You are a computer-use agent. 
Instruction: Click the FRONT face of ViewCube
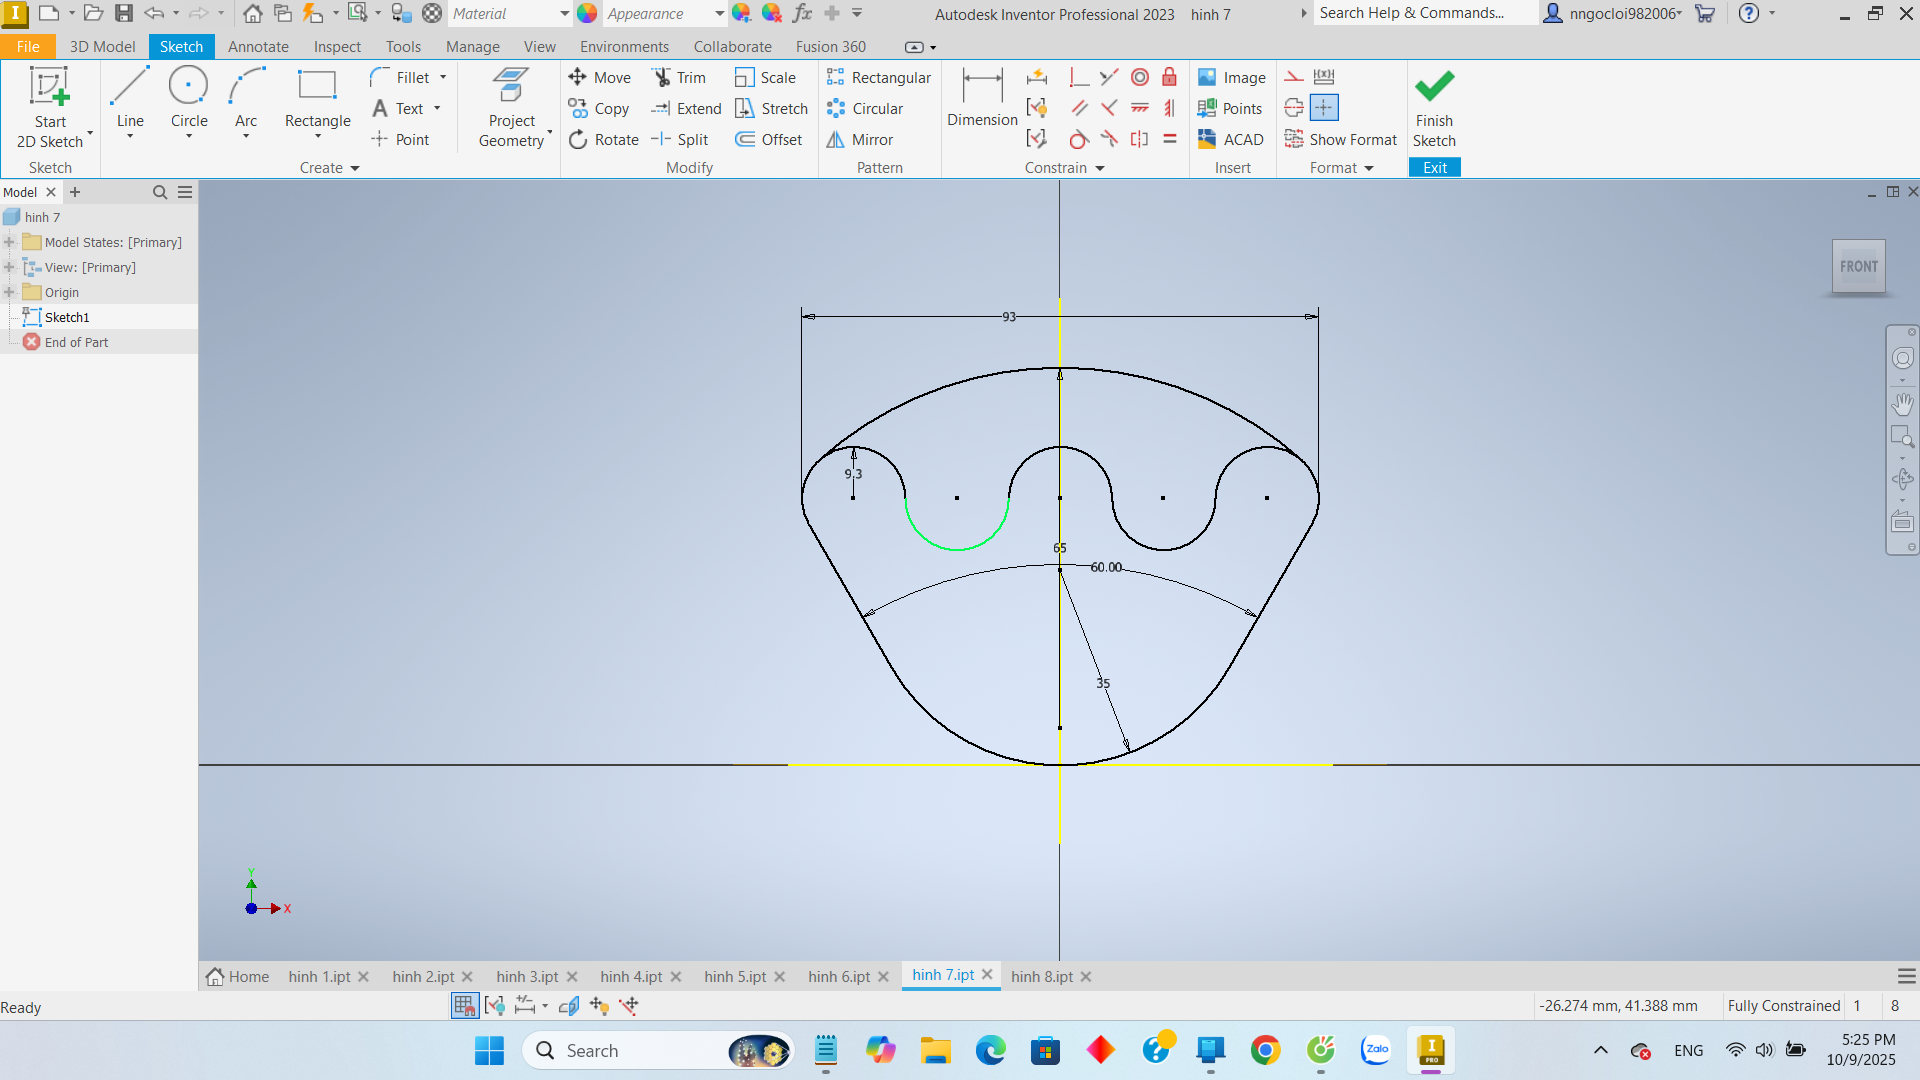(x=1858, y=267)
